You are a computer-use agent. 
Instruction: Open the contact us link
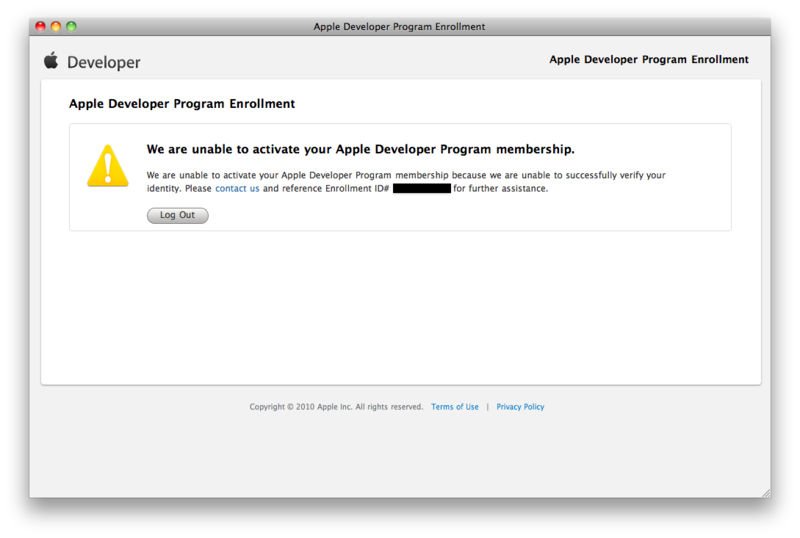tap(237, 188)
